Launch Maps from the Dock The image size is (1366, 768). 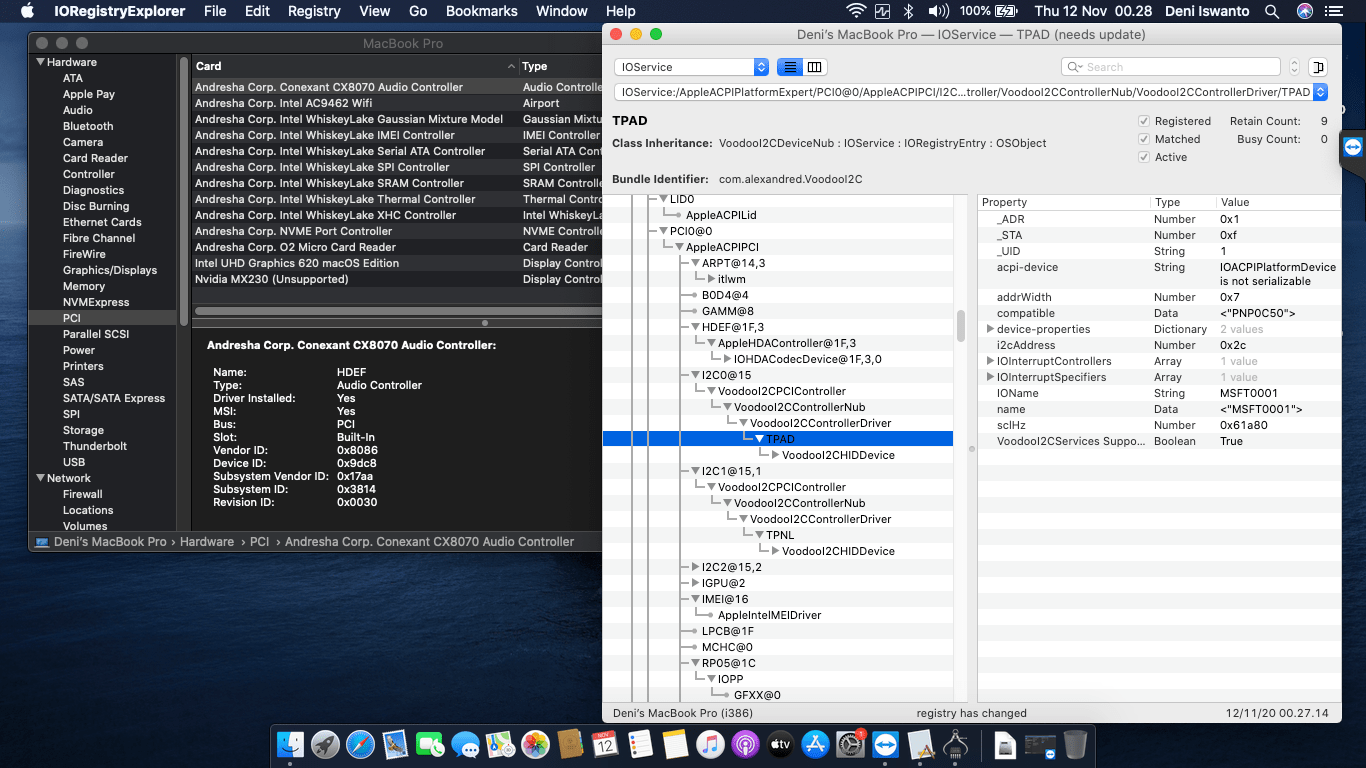pos(500,744)
